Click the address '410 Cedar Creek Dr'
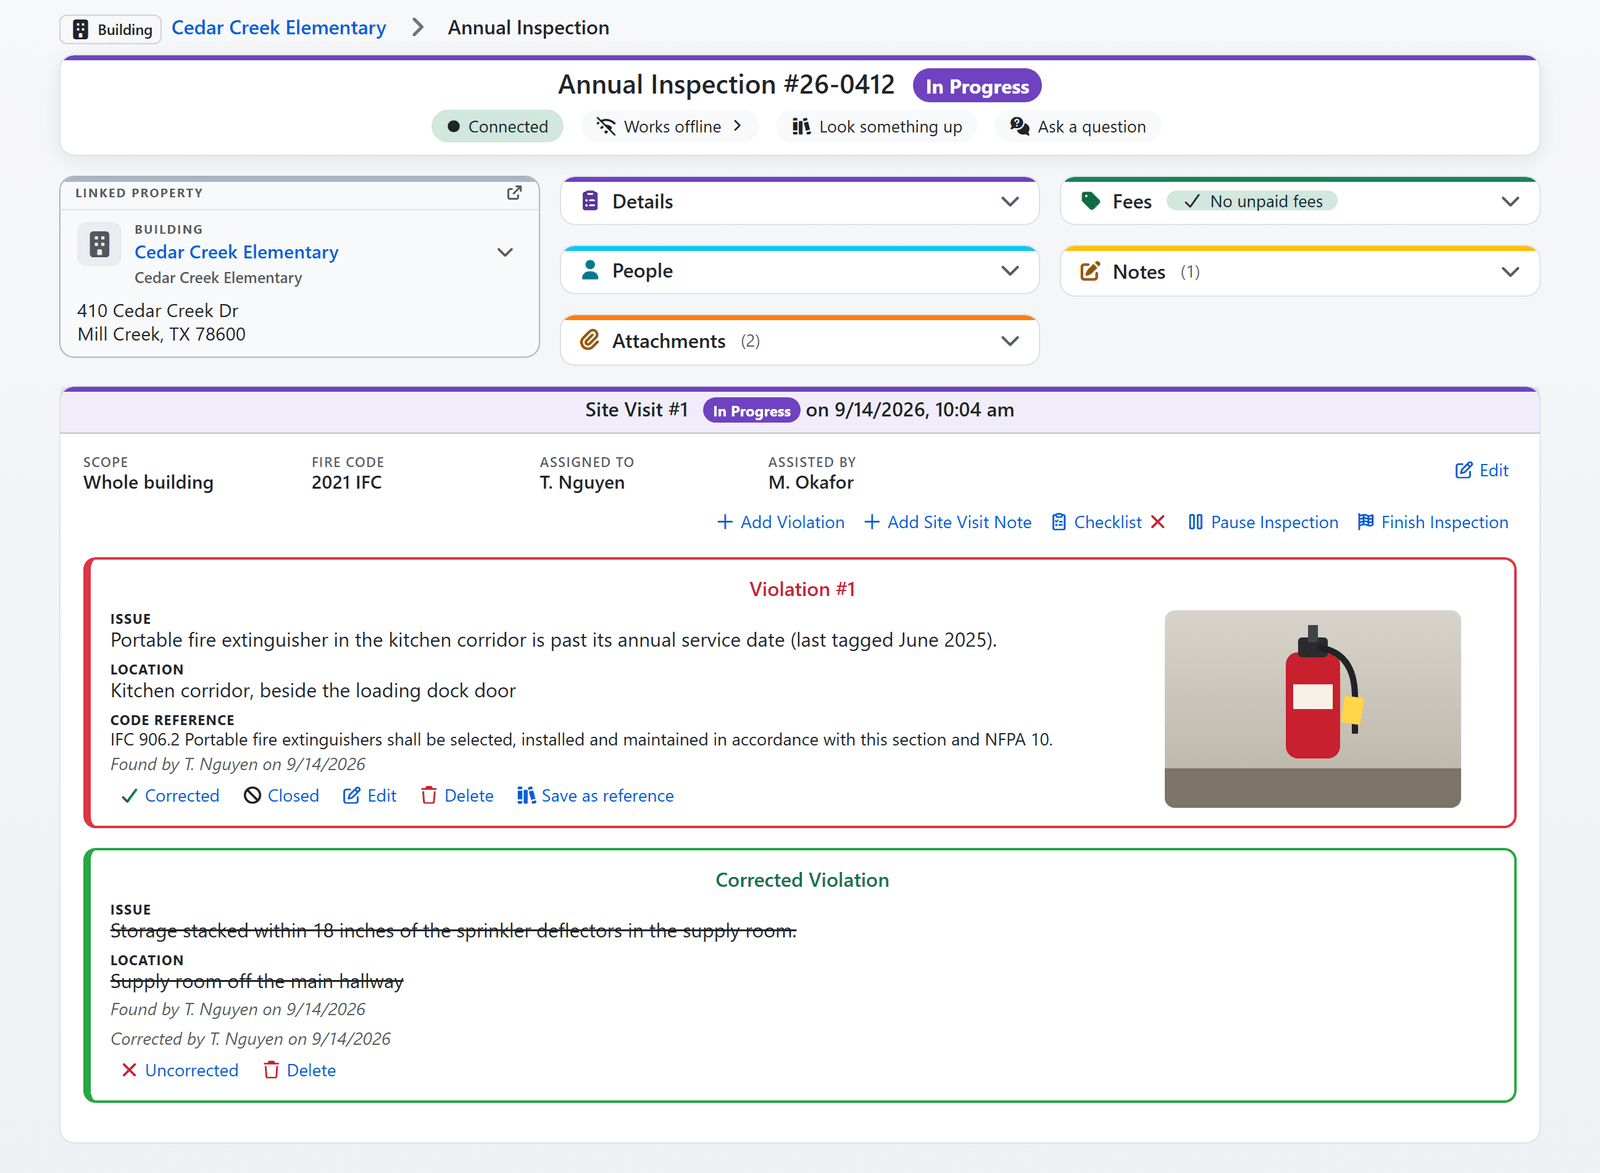Viewport: 1600px width, 1173px height. click(x=158, y=311)
